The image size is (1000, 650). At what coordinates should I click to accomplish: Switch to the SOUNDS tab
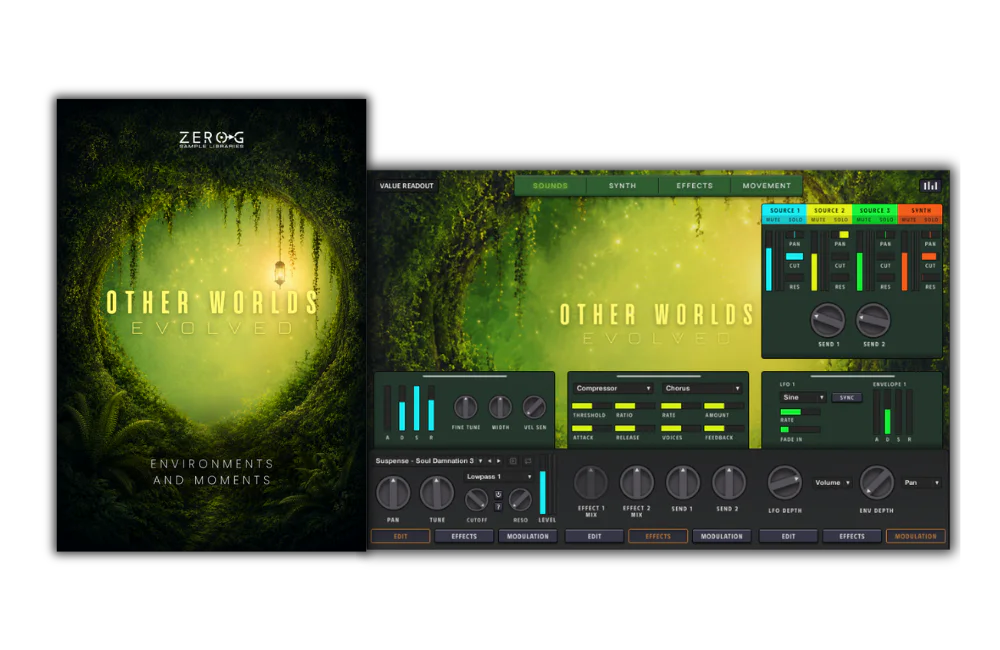pos(550,186)
